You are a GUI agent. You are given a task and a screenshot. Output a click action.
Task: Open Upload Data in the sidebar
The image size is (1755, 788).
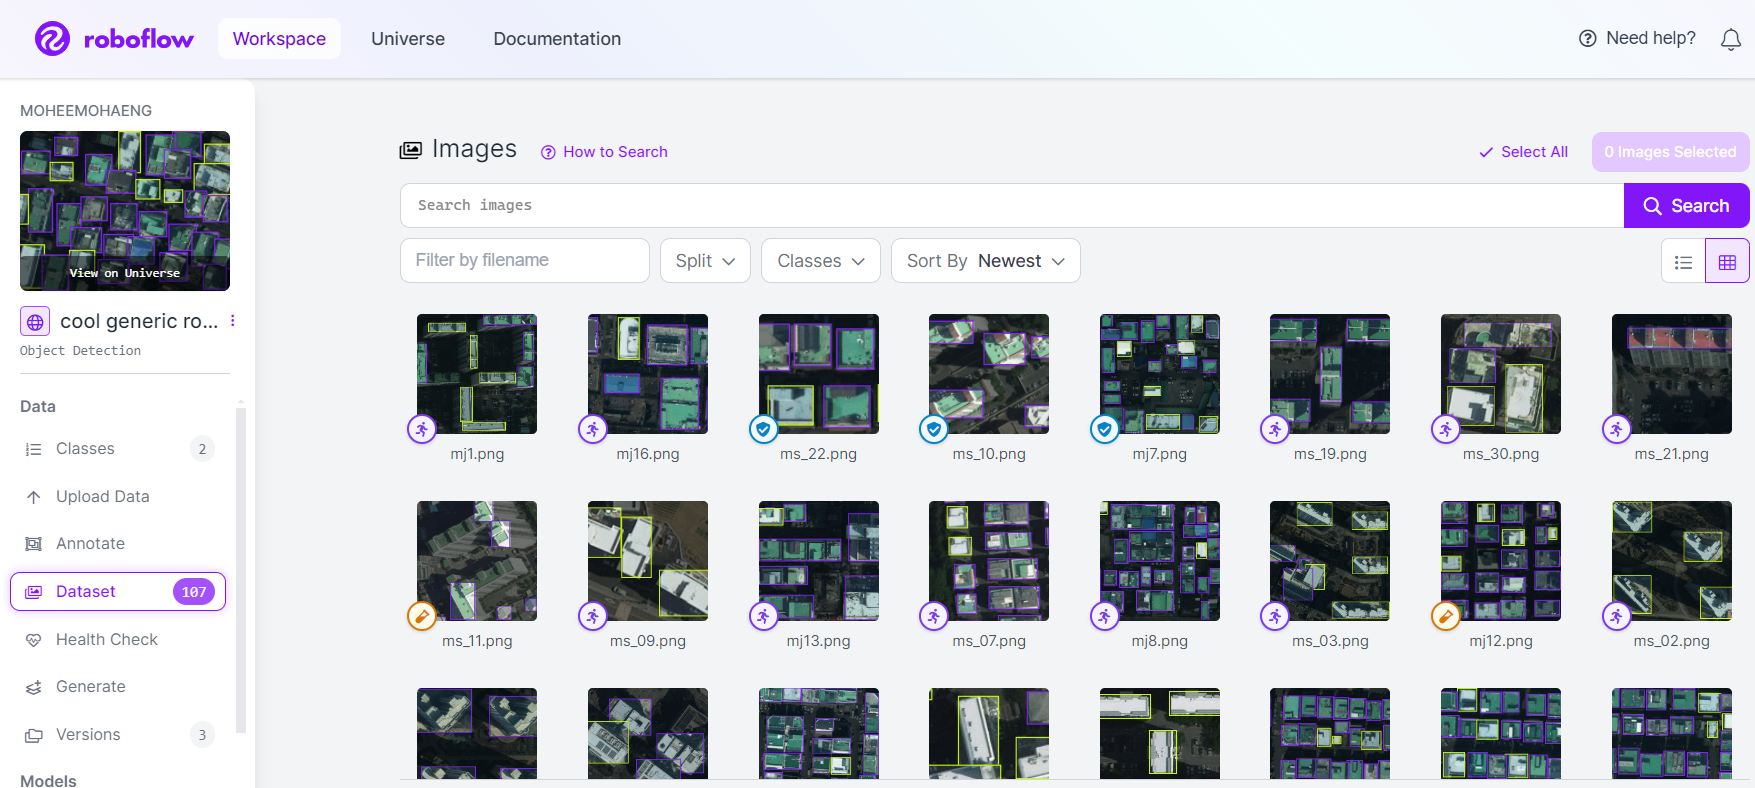(118, 497)
